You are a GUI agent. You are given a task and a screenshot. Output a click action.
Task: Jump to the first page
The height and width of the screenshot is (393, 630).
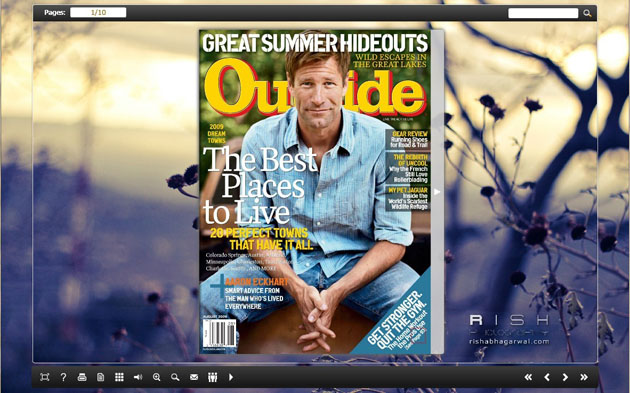click(528, 377)
